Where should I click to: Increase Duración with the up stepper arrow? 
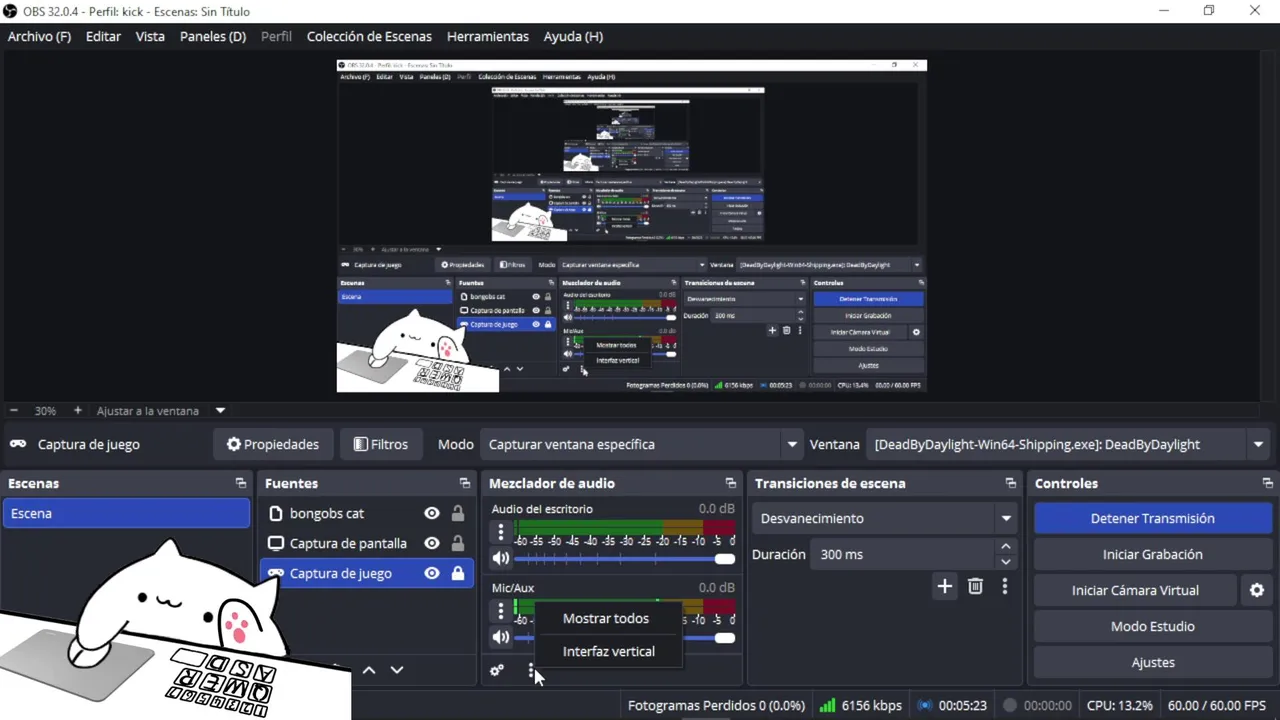1006,547
